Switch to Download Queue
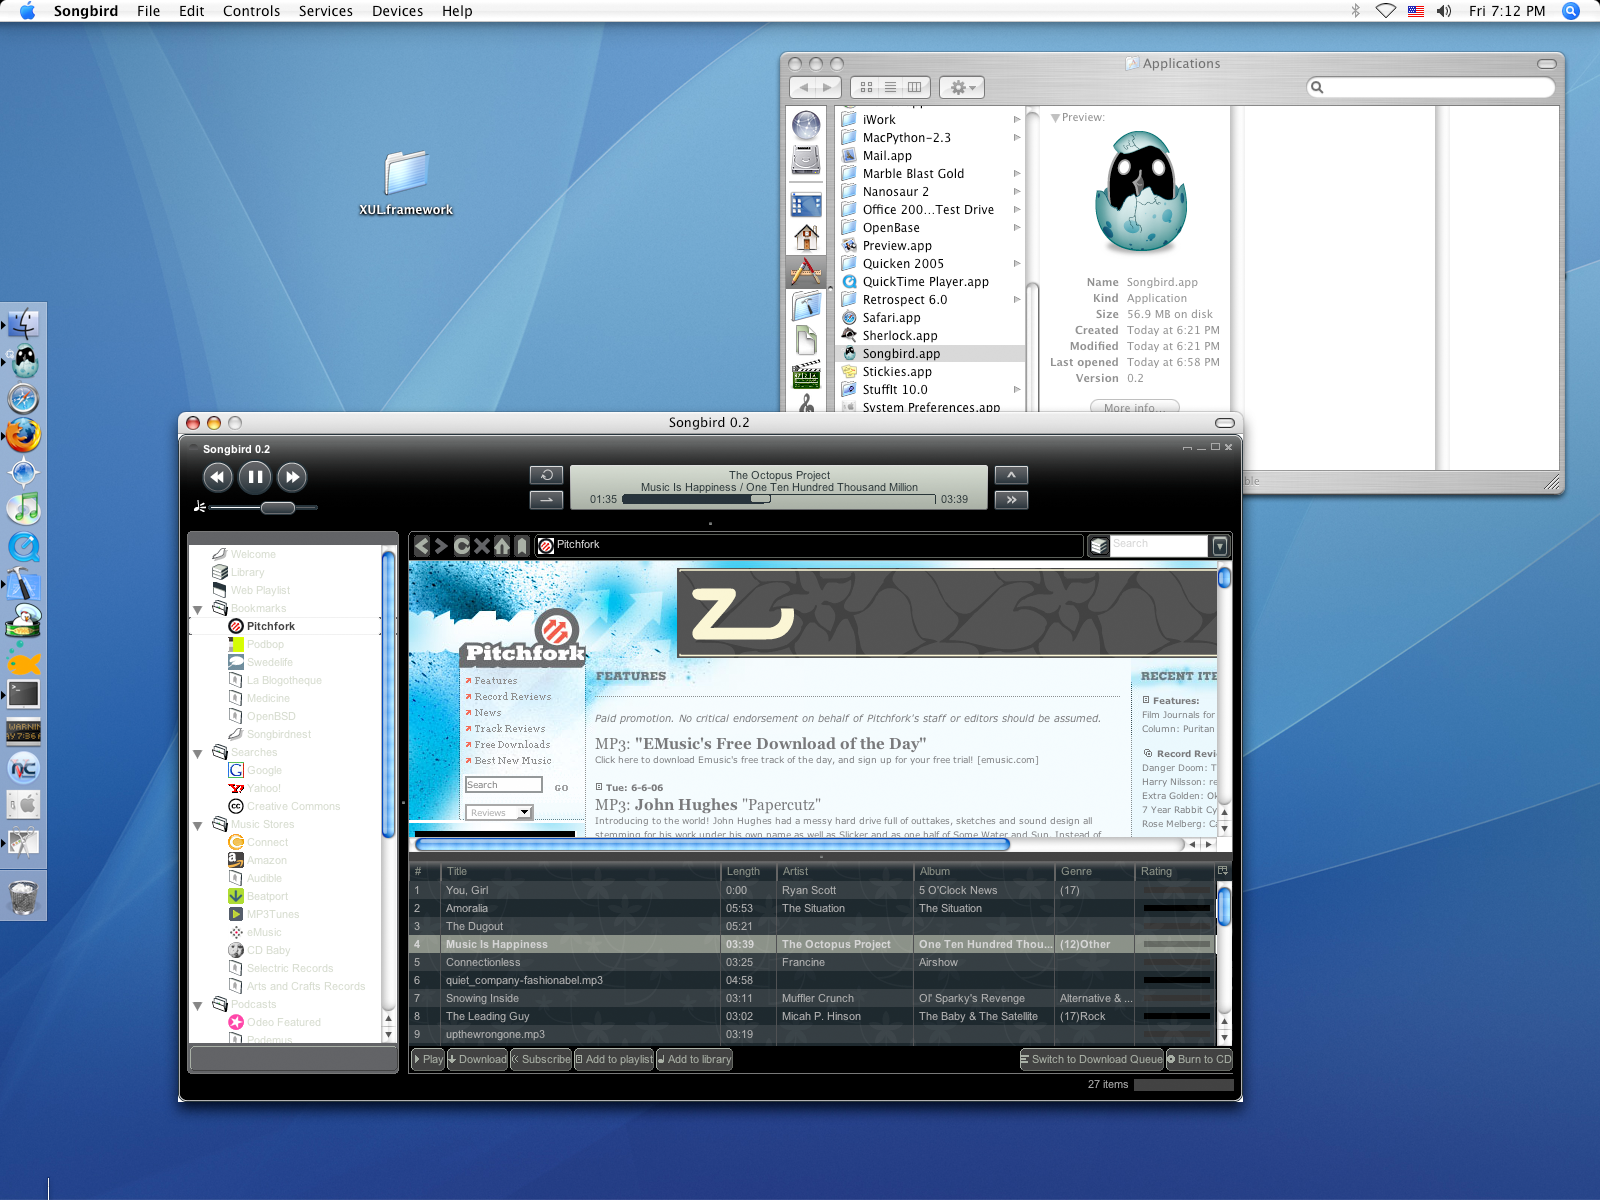 (x=1091, y=1059)
